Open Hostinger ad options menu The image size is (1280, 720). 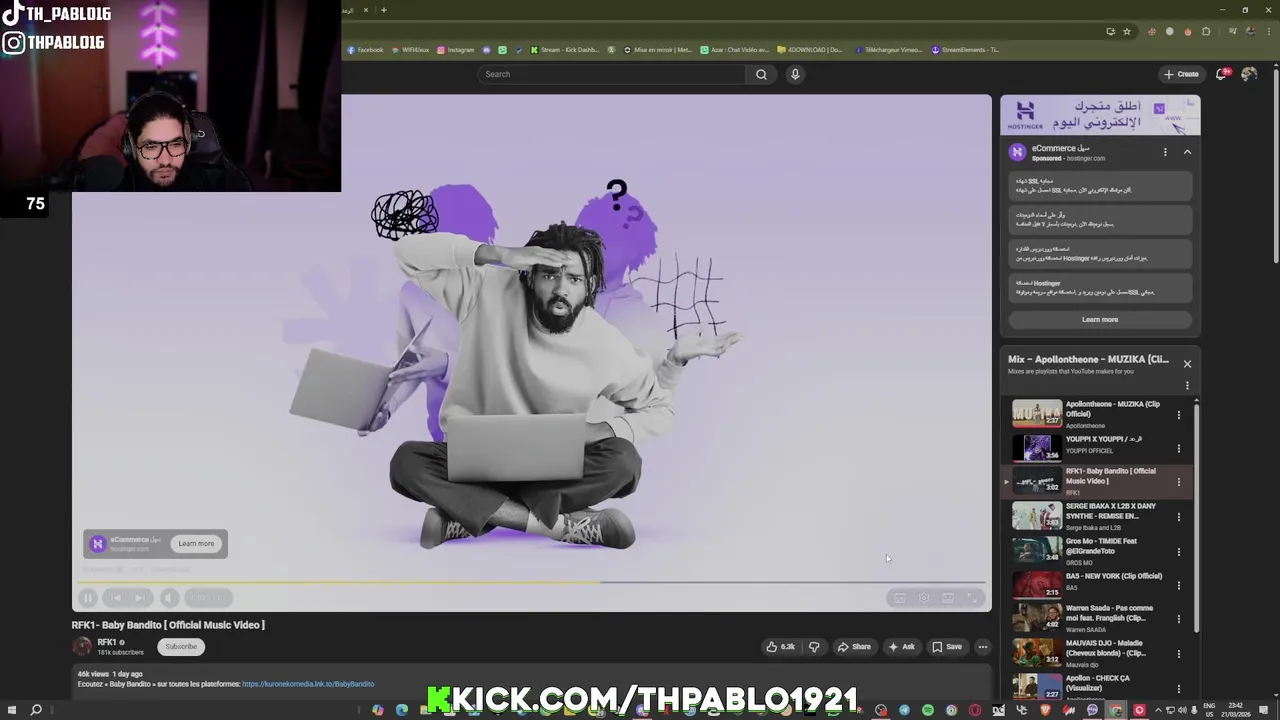click(x=1165, y=152)
